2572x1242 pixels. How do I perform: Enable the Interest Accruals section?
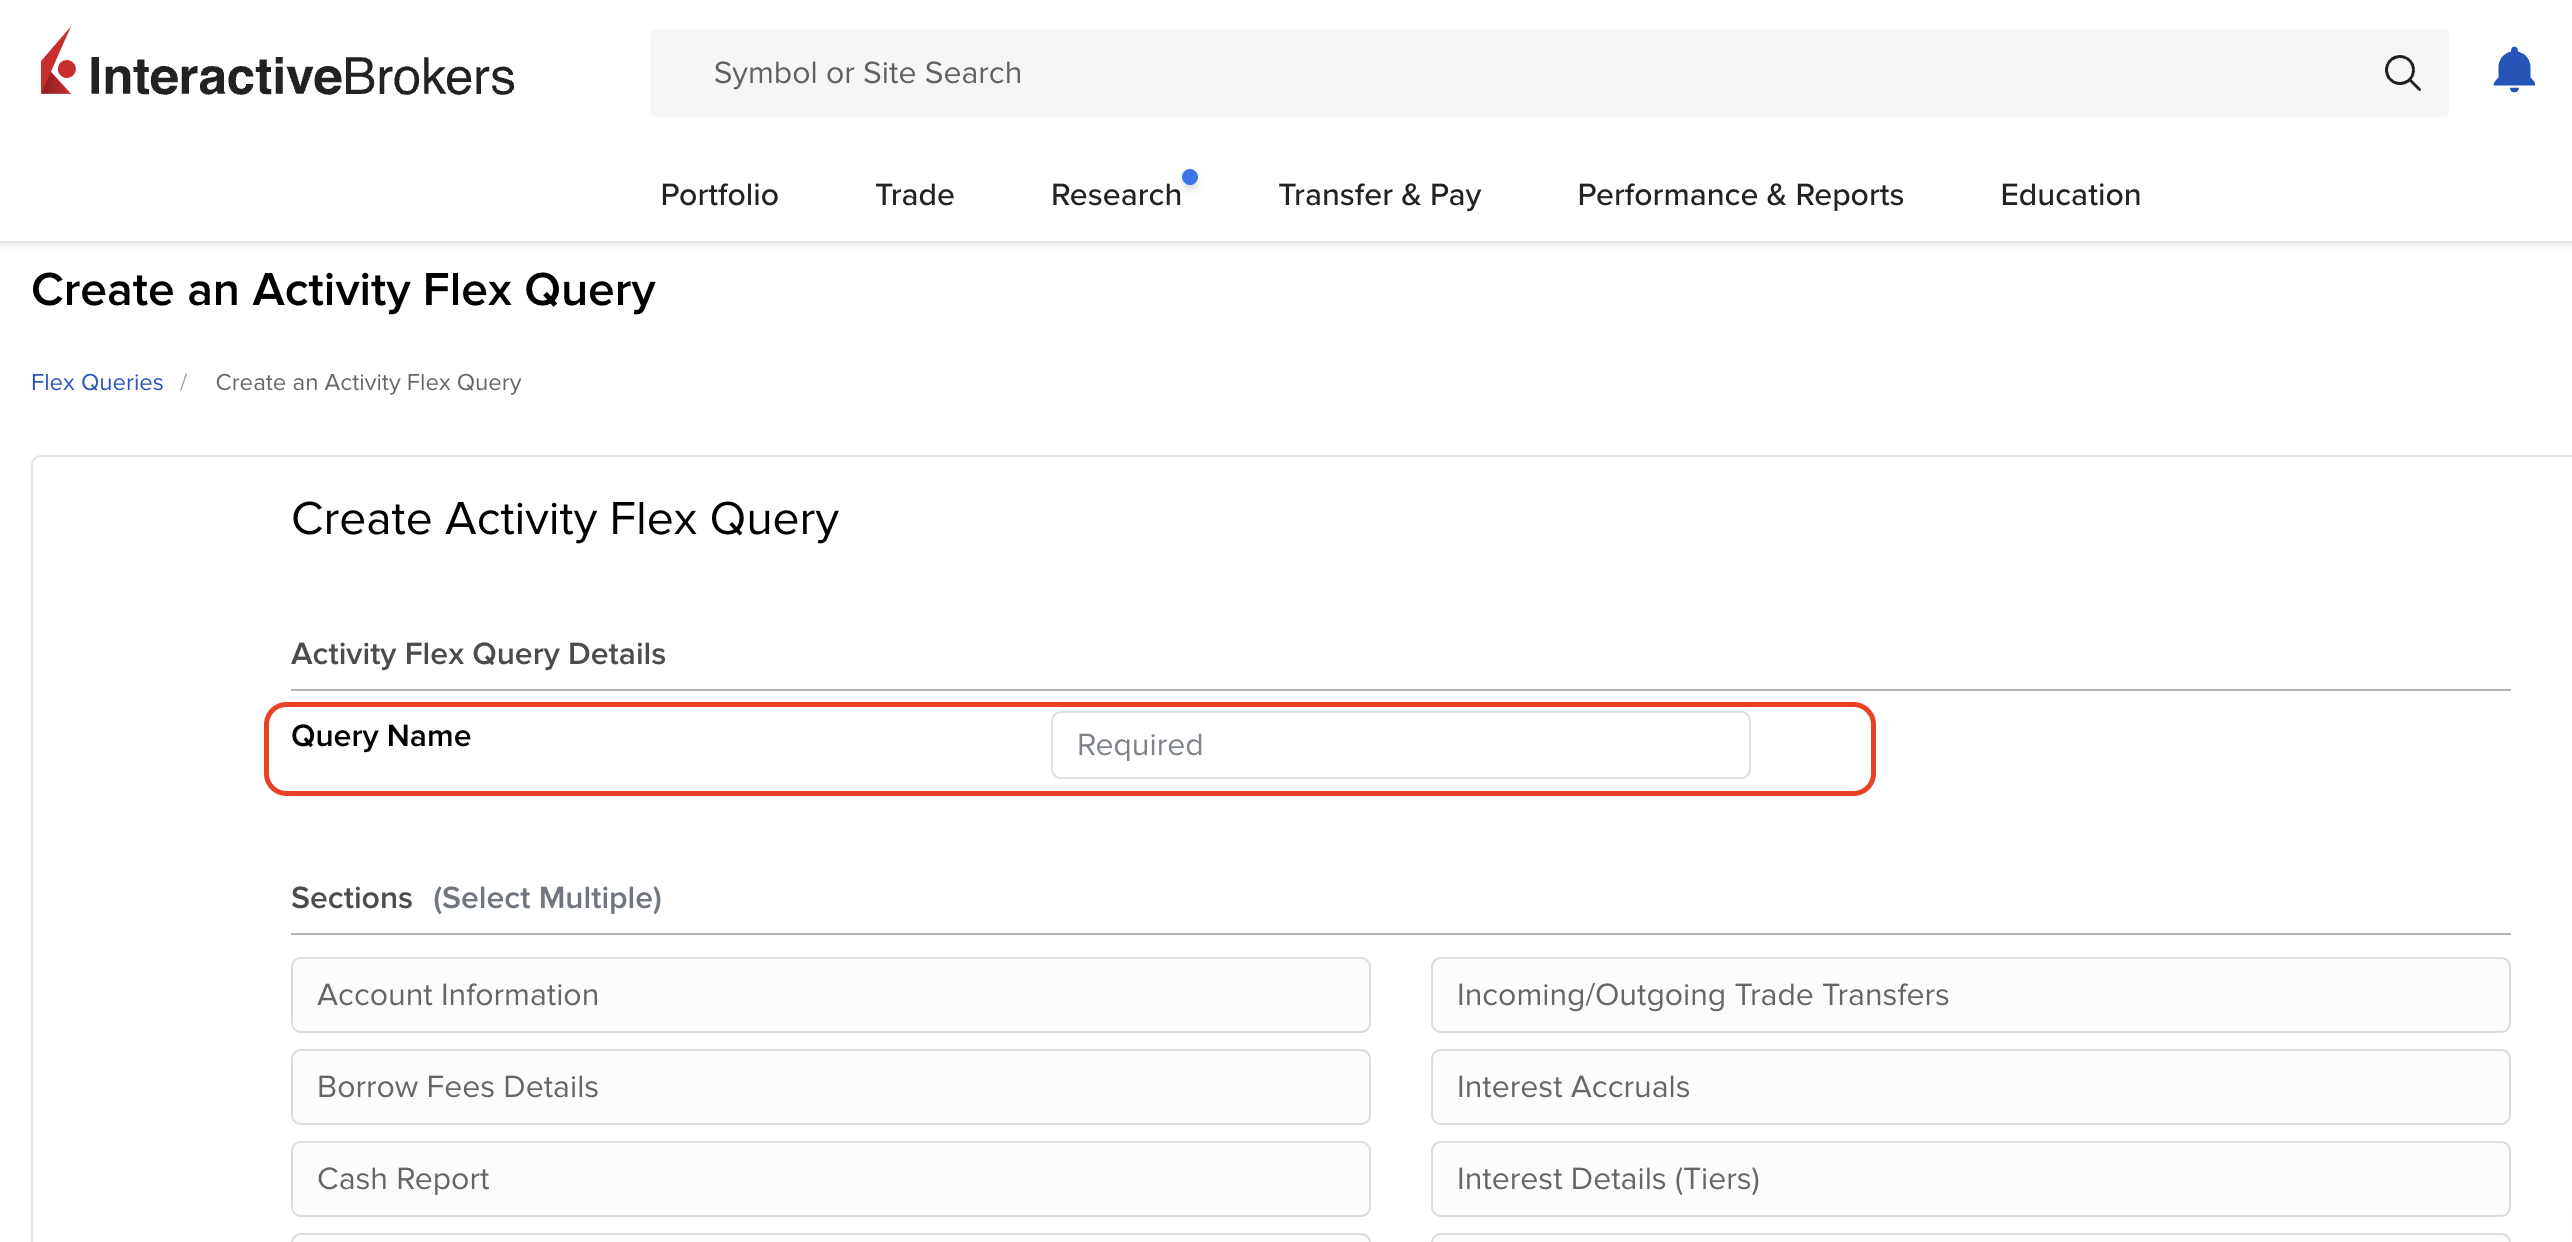click(1971, 1086)
